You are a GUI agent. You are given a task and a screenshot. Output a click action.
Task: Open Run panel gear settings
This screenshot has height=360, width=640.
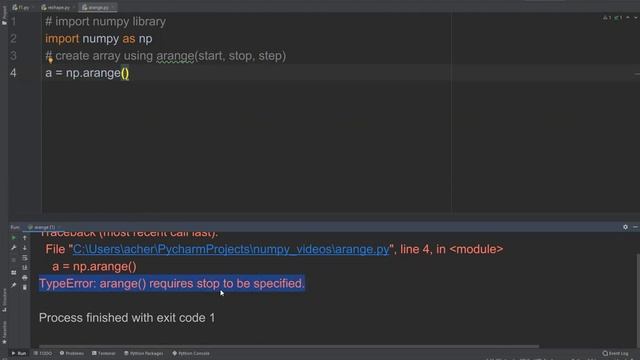click(625, 227)
